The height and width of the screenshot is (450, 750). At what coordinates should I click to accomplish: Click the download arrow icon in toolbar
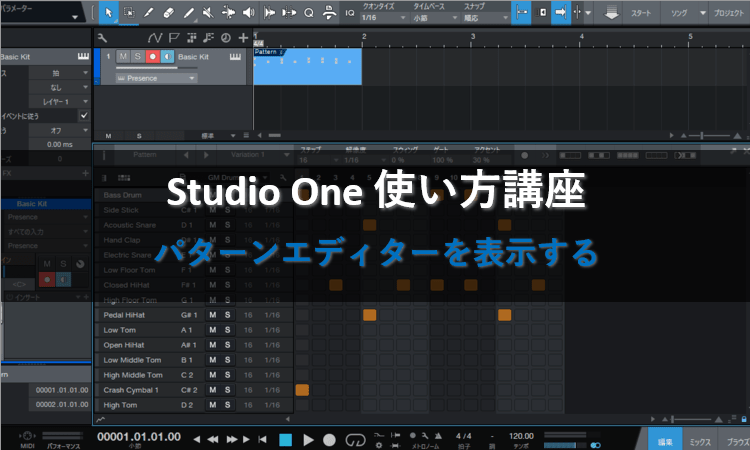(x=611, y=13)
